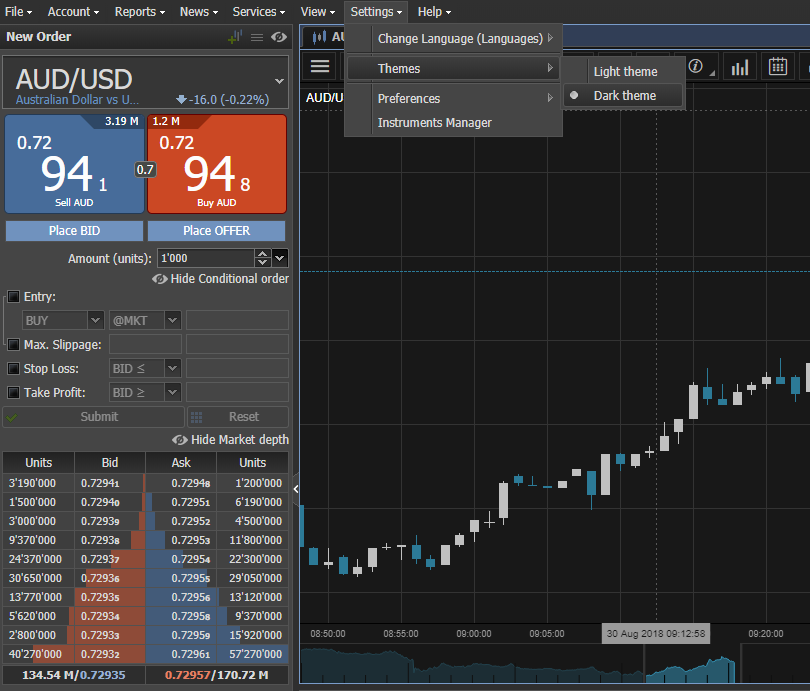Click the info icon in chart toolbar
810x691 pixels.
point(696,67)
